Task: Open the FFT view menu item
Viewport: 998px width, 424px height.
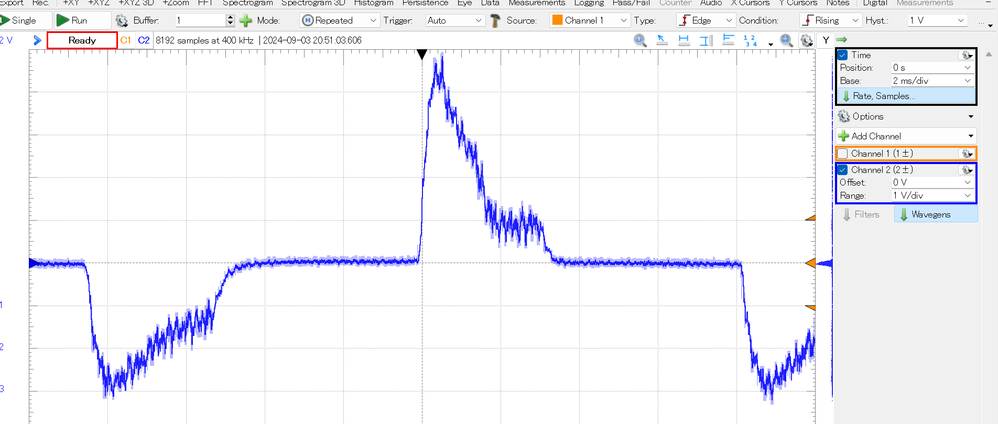Action: pyautogui.click(x=205, y=3)
